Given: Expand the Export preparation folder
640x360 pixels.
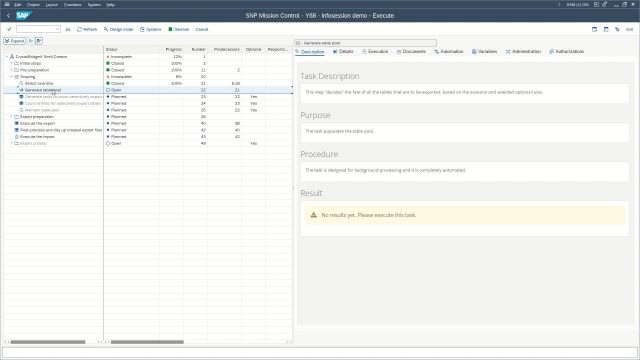Looking at the screenshot, I should point(11,117).
